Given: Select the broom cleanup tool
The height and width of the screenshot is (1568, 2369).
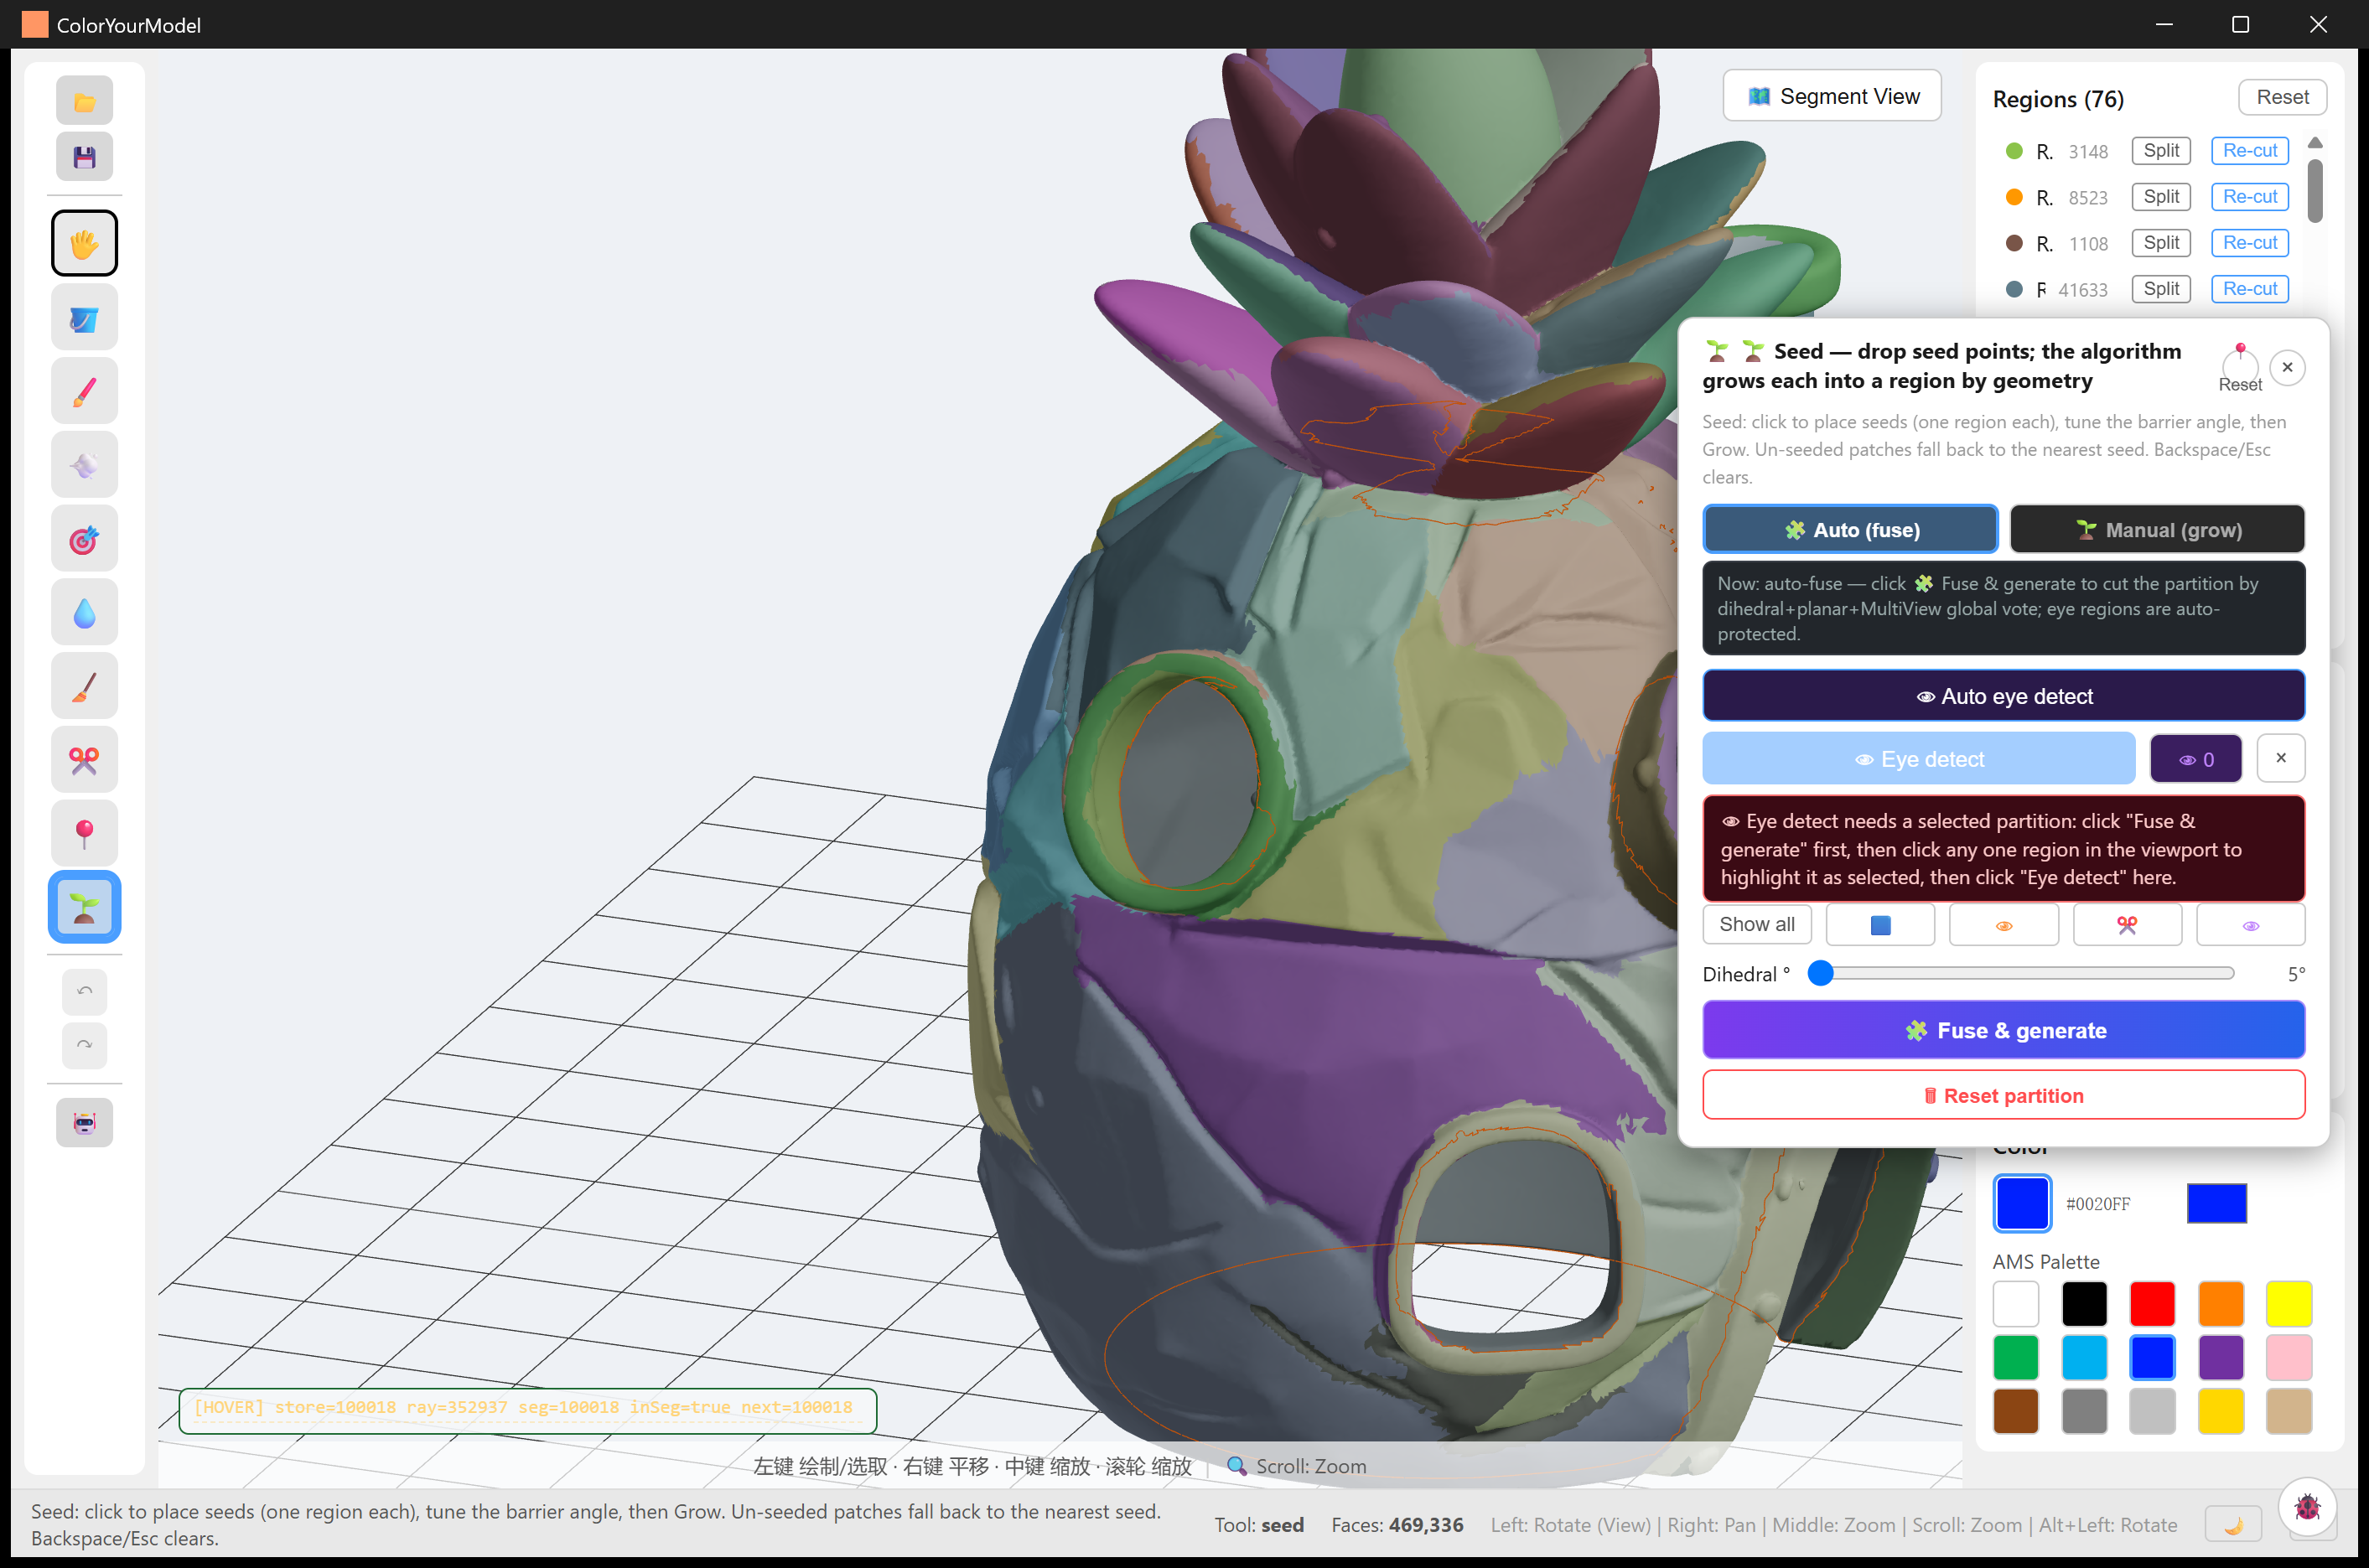Looking at the screenshot, I should (84, 687).
